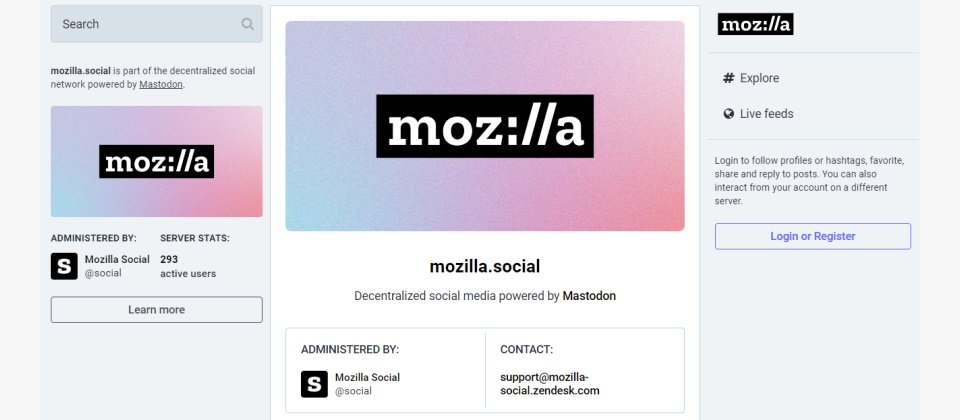Click the magnifier icon in the search box
This screenshot has height=420, width=960.
tap(247, 24)
